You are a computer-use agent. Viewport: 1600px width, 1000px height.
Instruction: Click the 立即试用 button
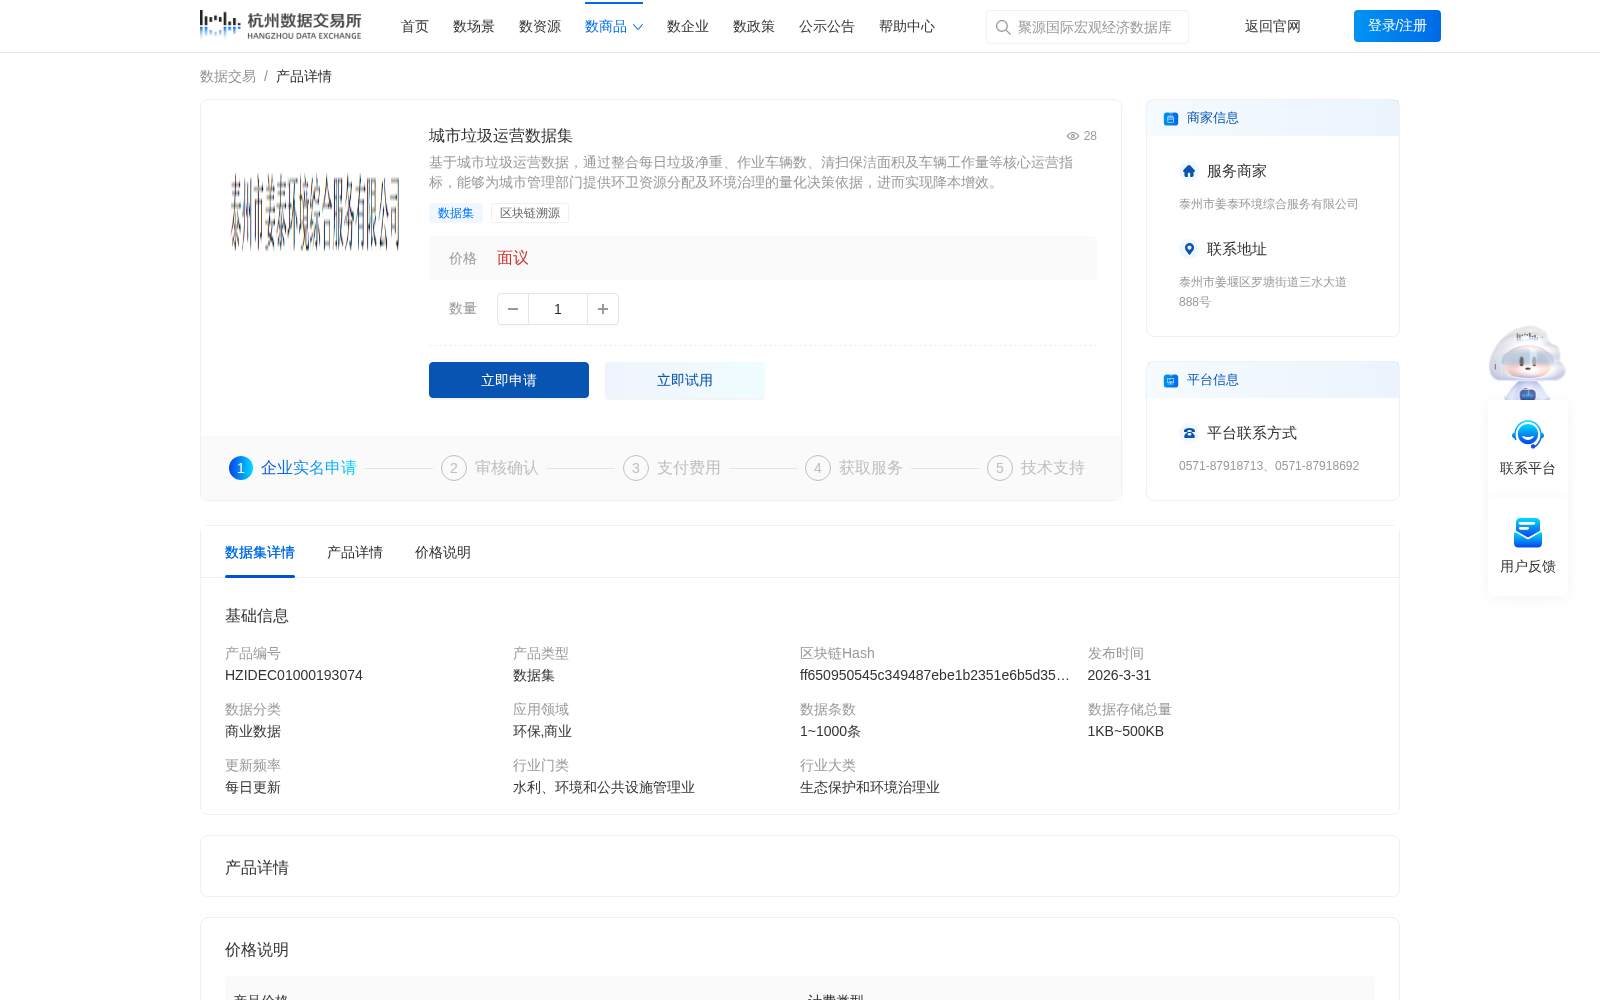pos(685,380)
